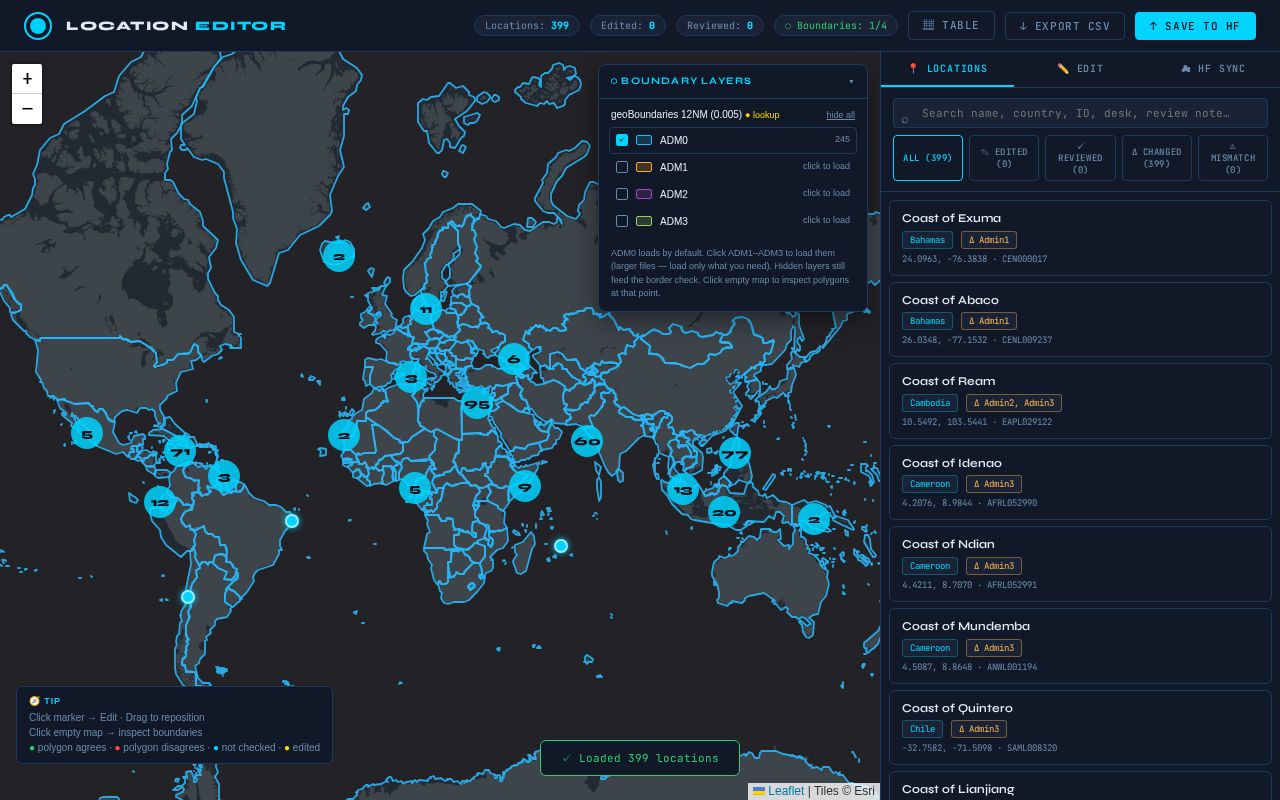Click the Location Editor logo icon
1280x800 pixels.
click(x=38, y=26)
